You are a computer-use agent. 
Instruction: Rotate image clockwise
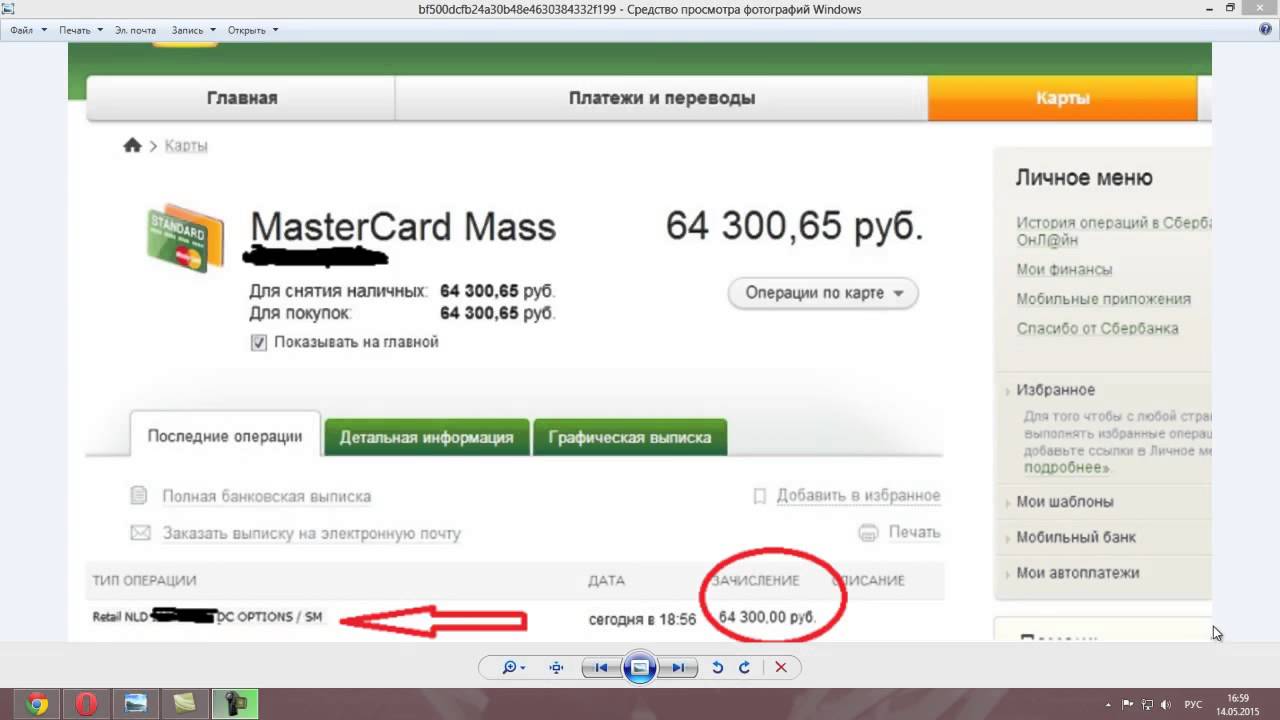[x=744, y=668]
